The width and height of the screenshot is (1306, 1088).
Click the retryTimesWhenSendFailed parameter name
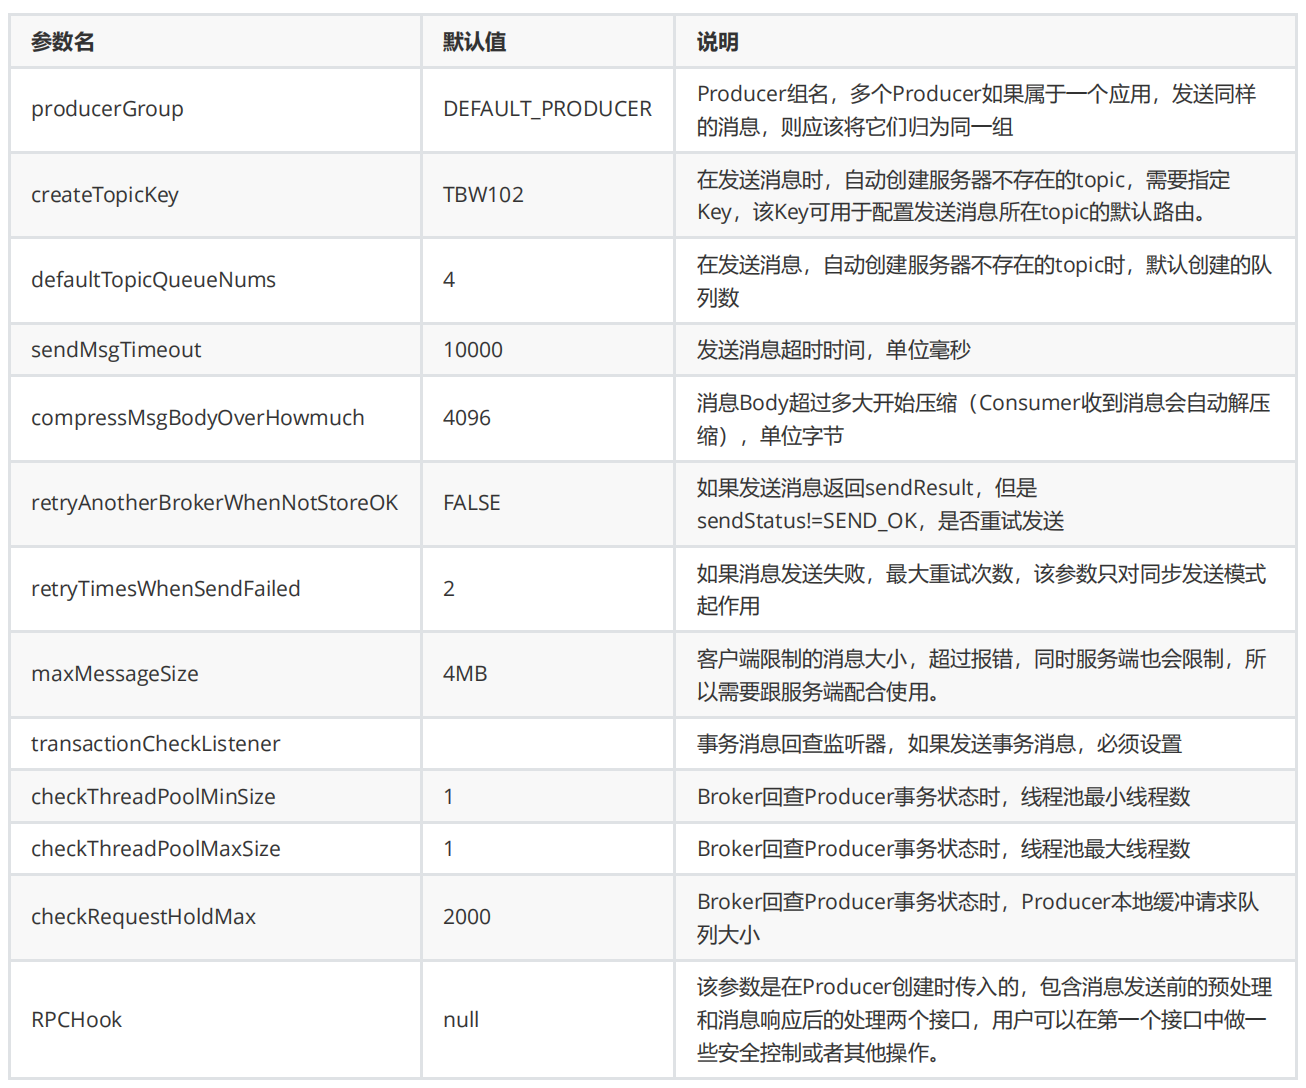[166, 589]
